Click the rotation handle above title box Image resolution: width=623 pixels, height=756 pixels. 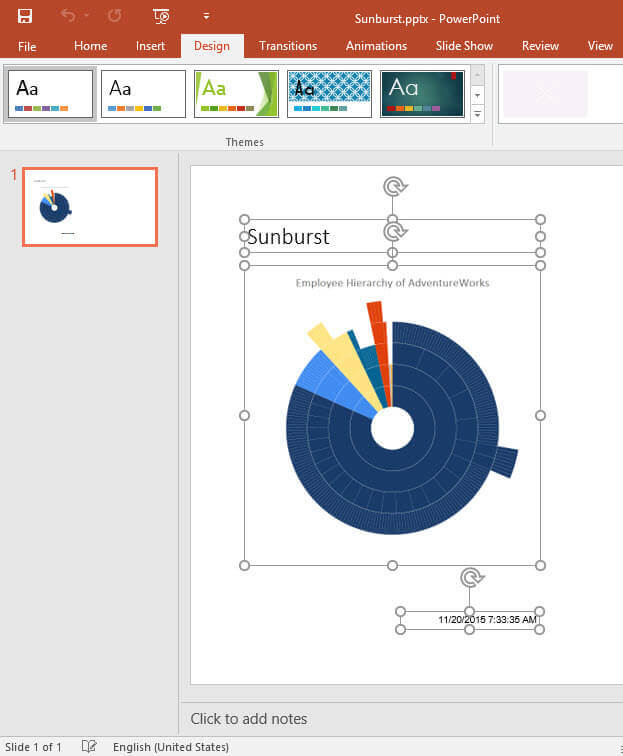[394, 186]
